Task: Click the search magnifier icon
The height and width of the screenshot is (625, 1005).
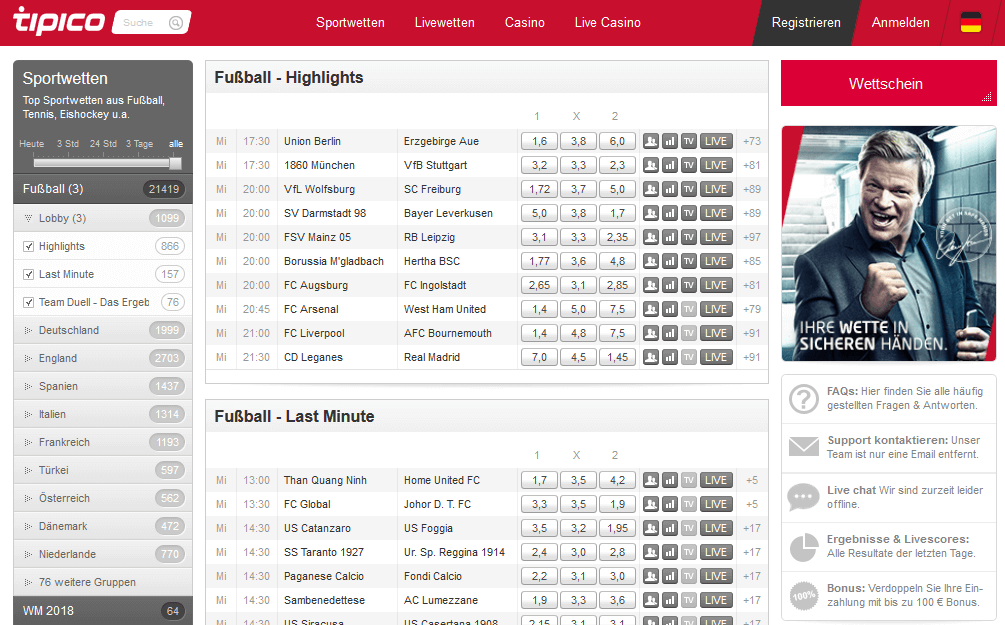Action: (176, 23)
